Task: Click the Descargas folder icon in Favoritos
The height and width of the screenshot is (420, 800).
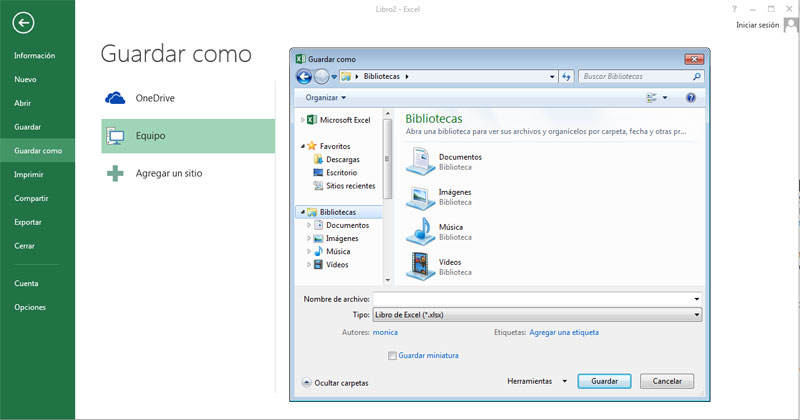Action: click(318, 159)
